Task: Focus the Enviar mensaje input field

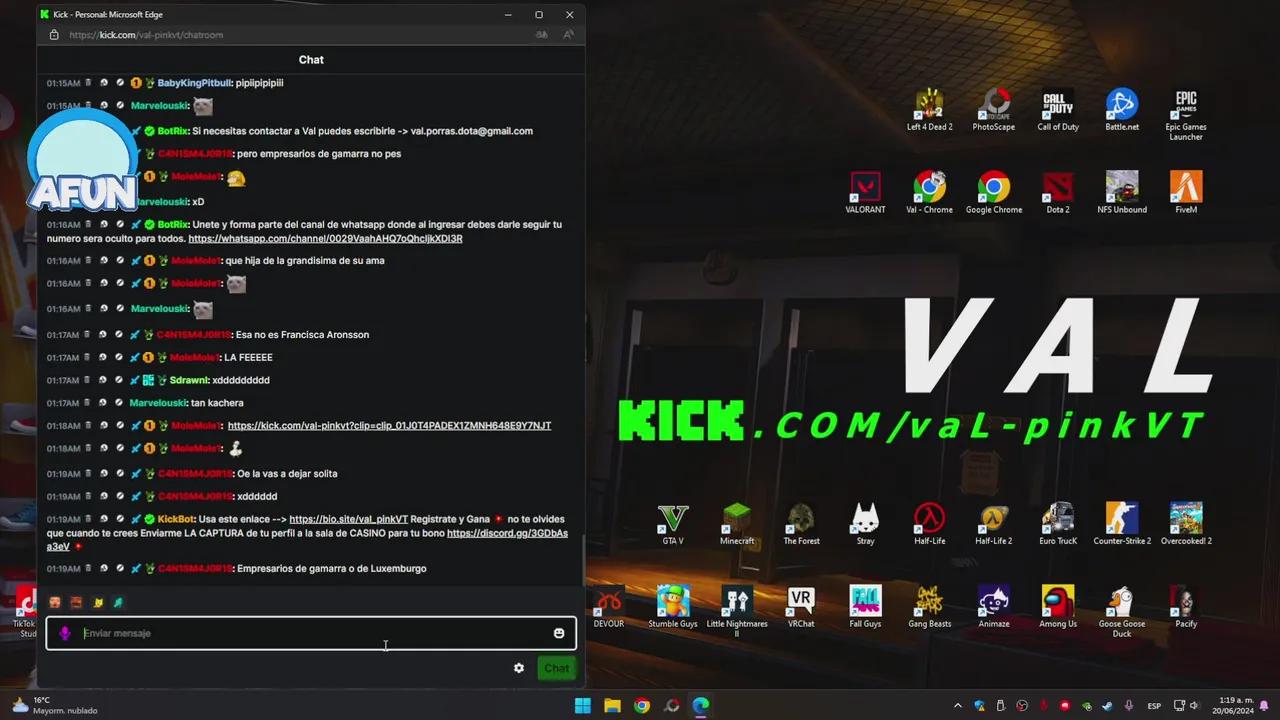Action: click(311, 633)
